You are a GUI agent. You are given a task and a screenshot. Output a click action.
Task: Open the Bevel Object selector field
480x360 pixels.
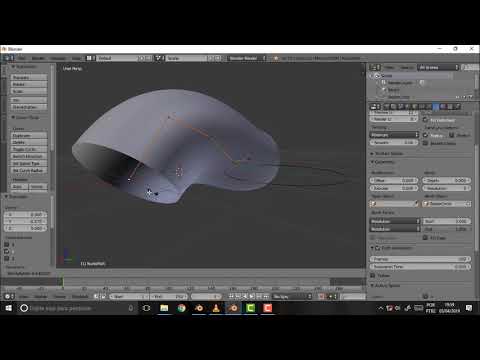(447, 204)
